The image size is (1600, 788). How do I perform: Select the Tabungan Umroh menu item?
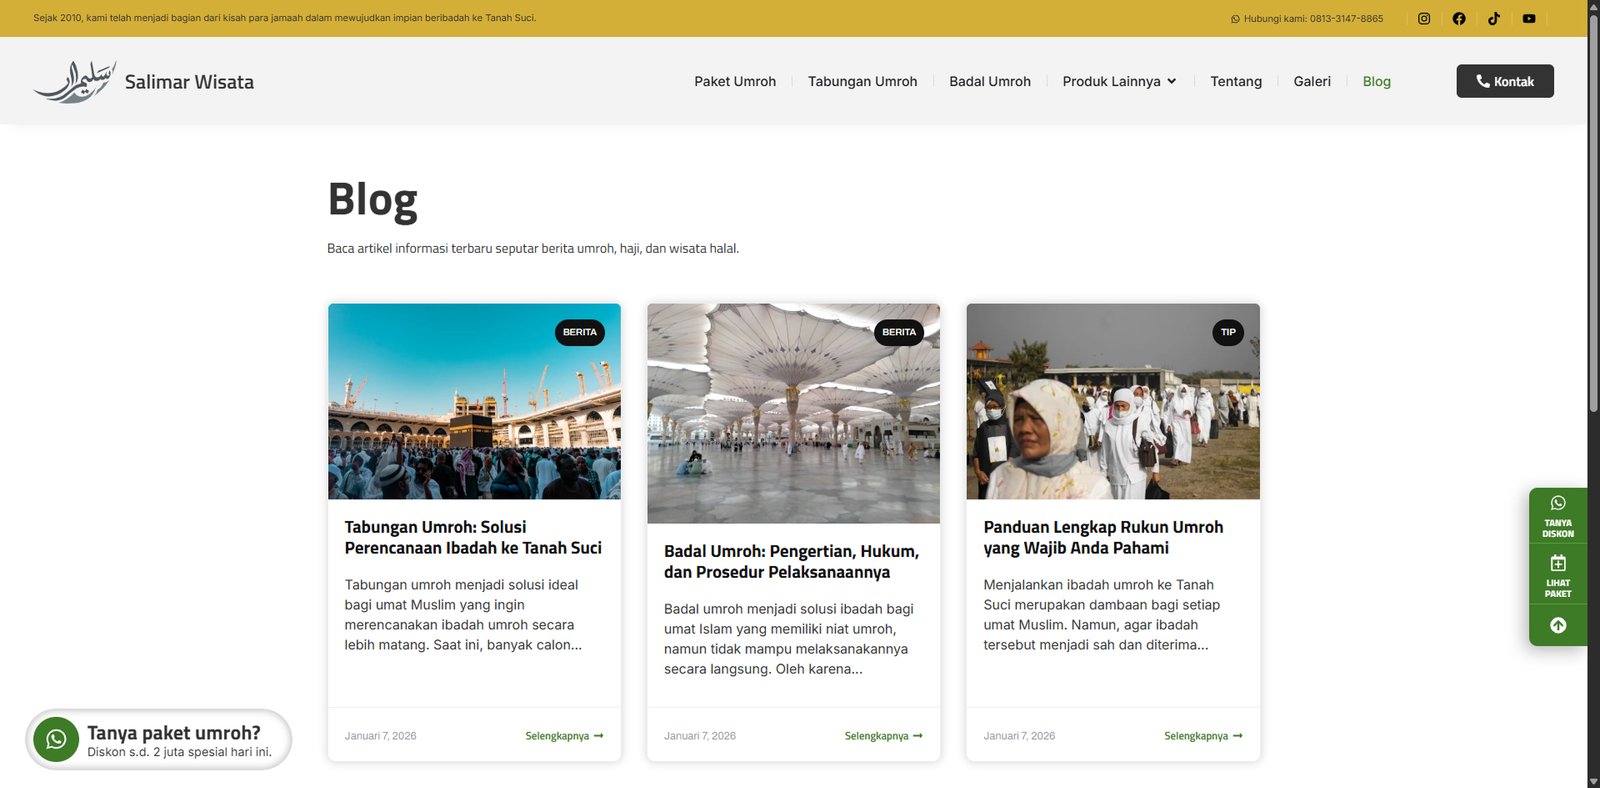(x=862, y=82)
